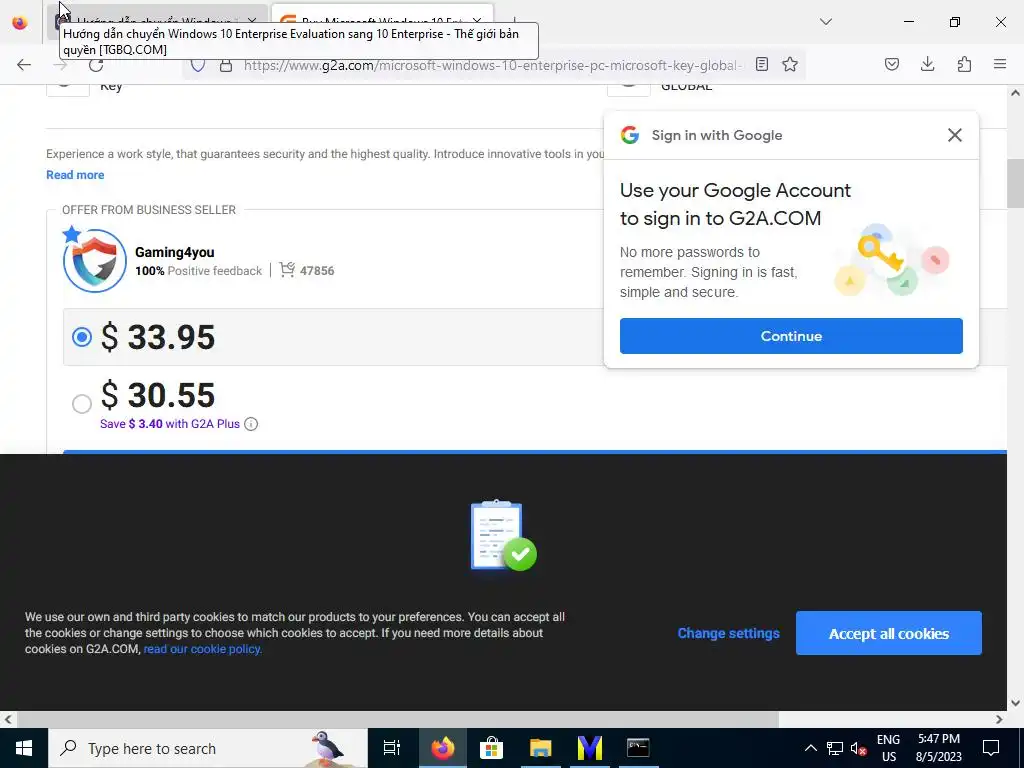Click the padlock site security icon
The height and width of the screenshot is (768, 1024).
(226, 65)
